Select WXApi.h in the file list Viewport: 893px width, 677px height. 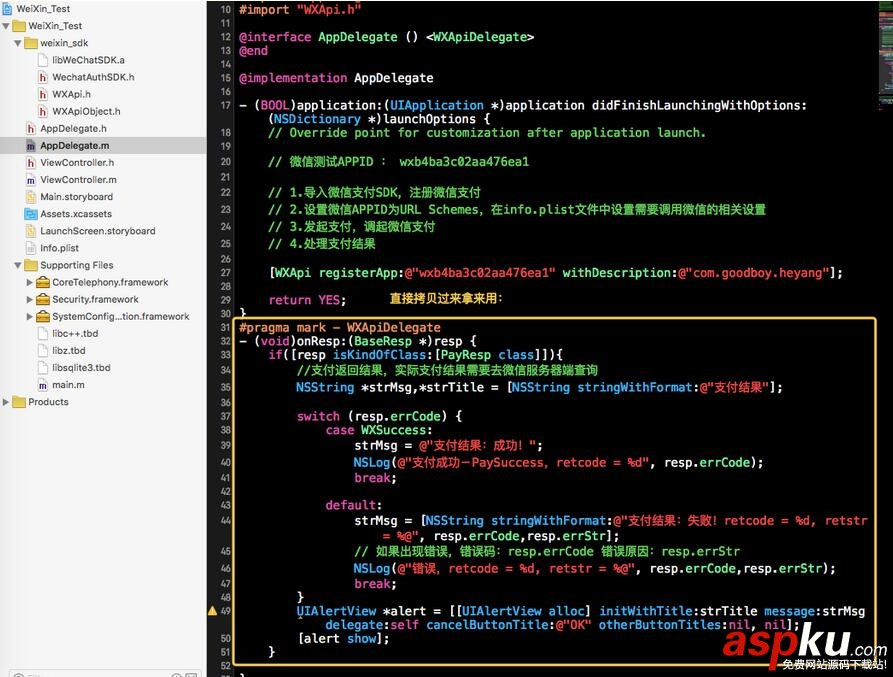pos(71,94)
